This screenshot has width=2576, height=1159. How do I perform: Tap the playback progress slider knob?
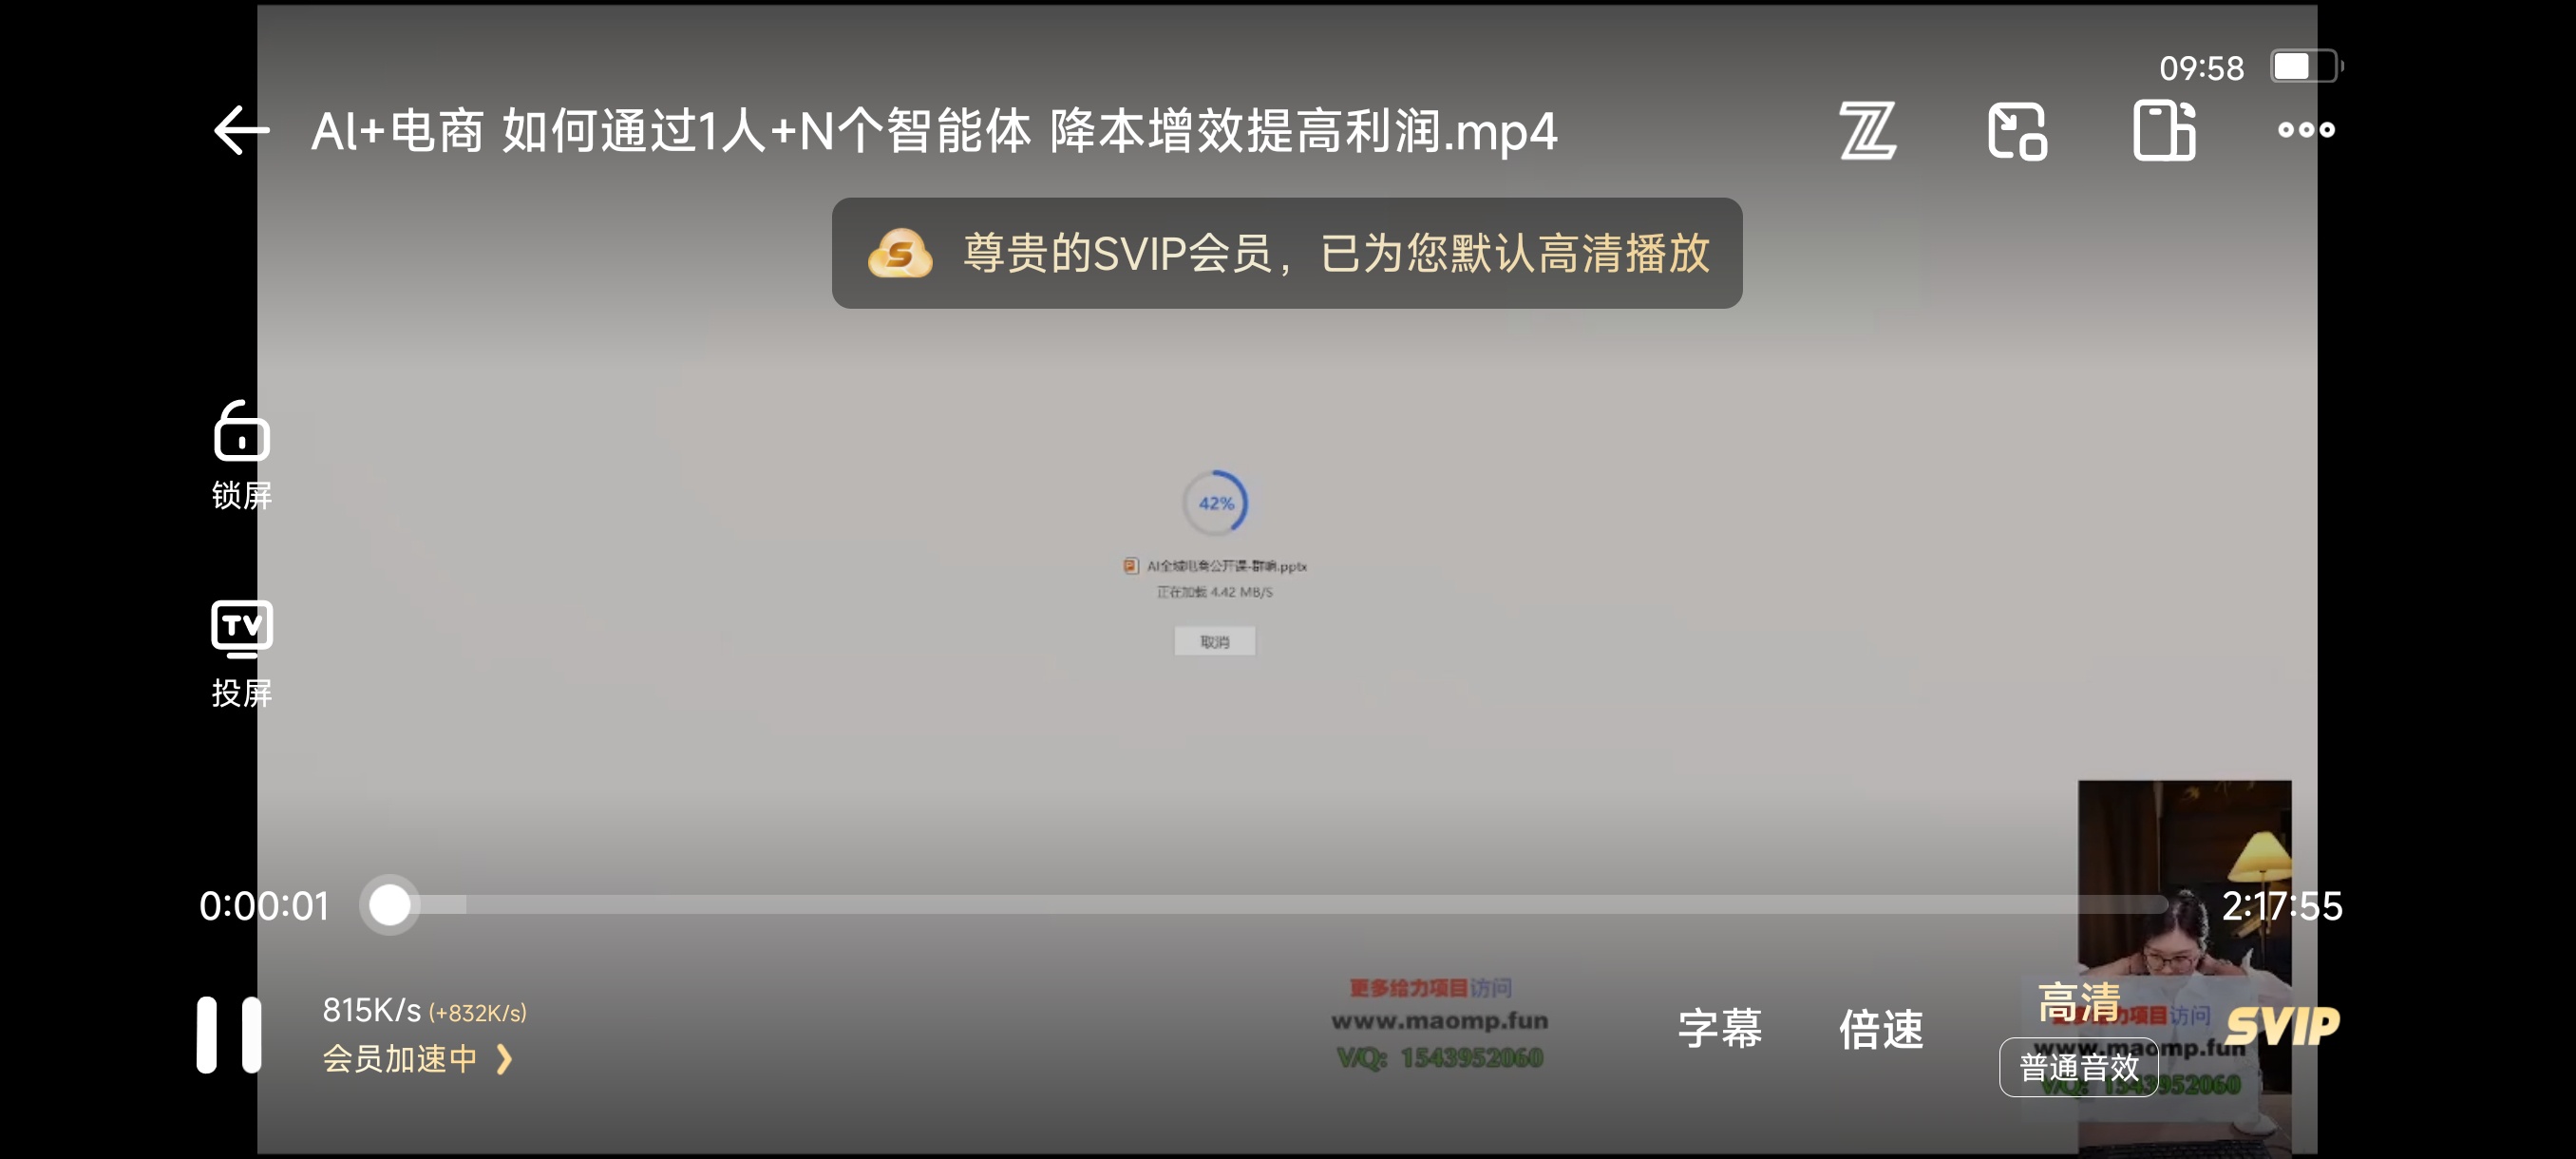[x=389, y=905]
